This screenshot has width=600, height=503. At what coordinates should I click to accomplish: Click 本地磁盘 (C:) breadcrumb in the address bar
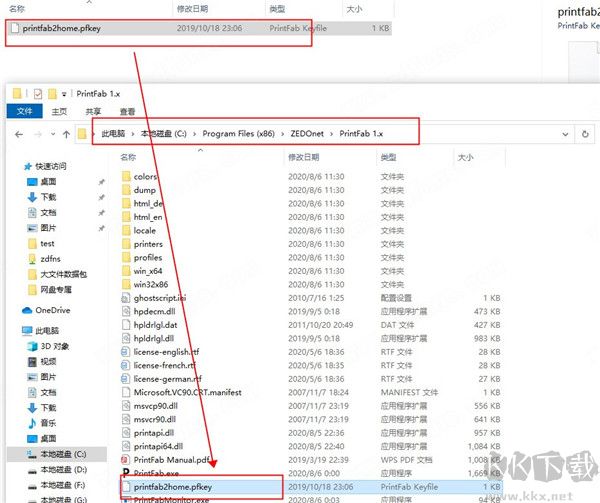click(163, 133)
